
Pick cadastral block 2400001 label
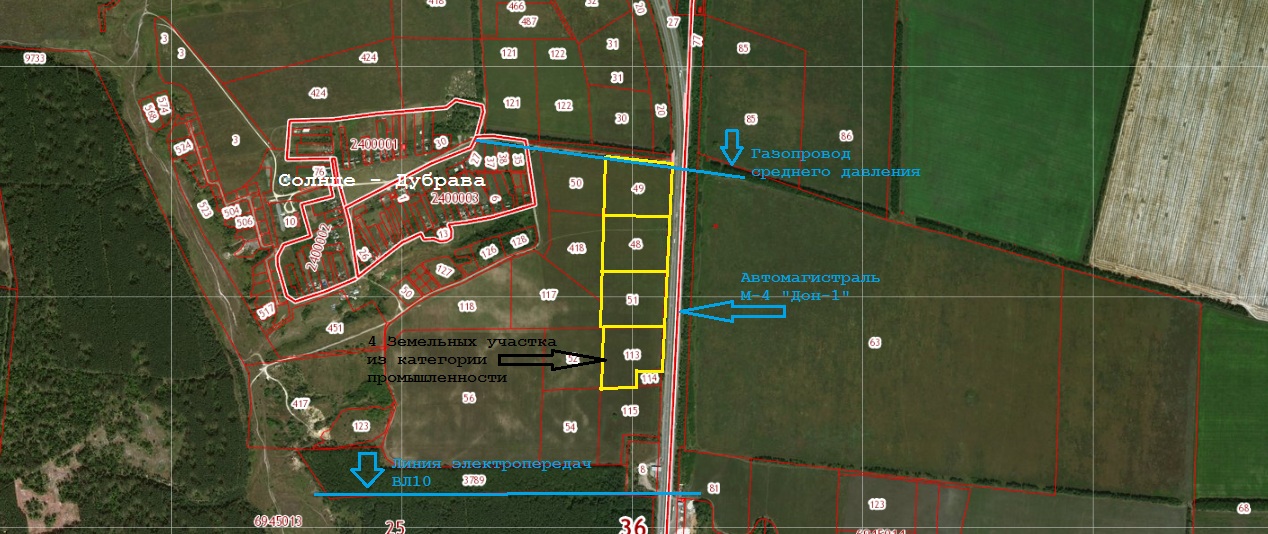tap(375, 145)
